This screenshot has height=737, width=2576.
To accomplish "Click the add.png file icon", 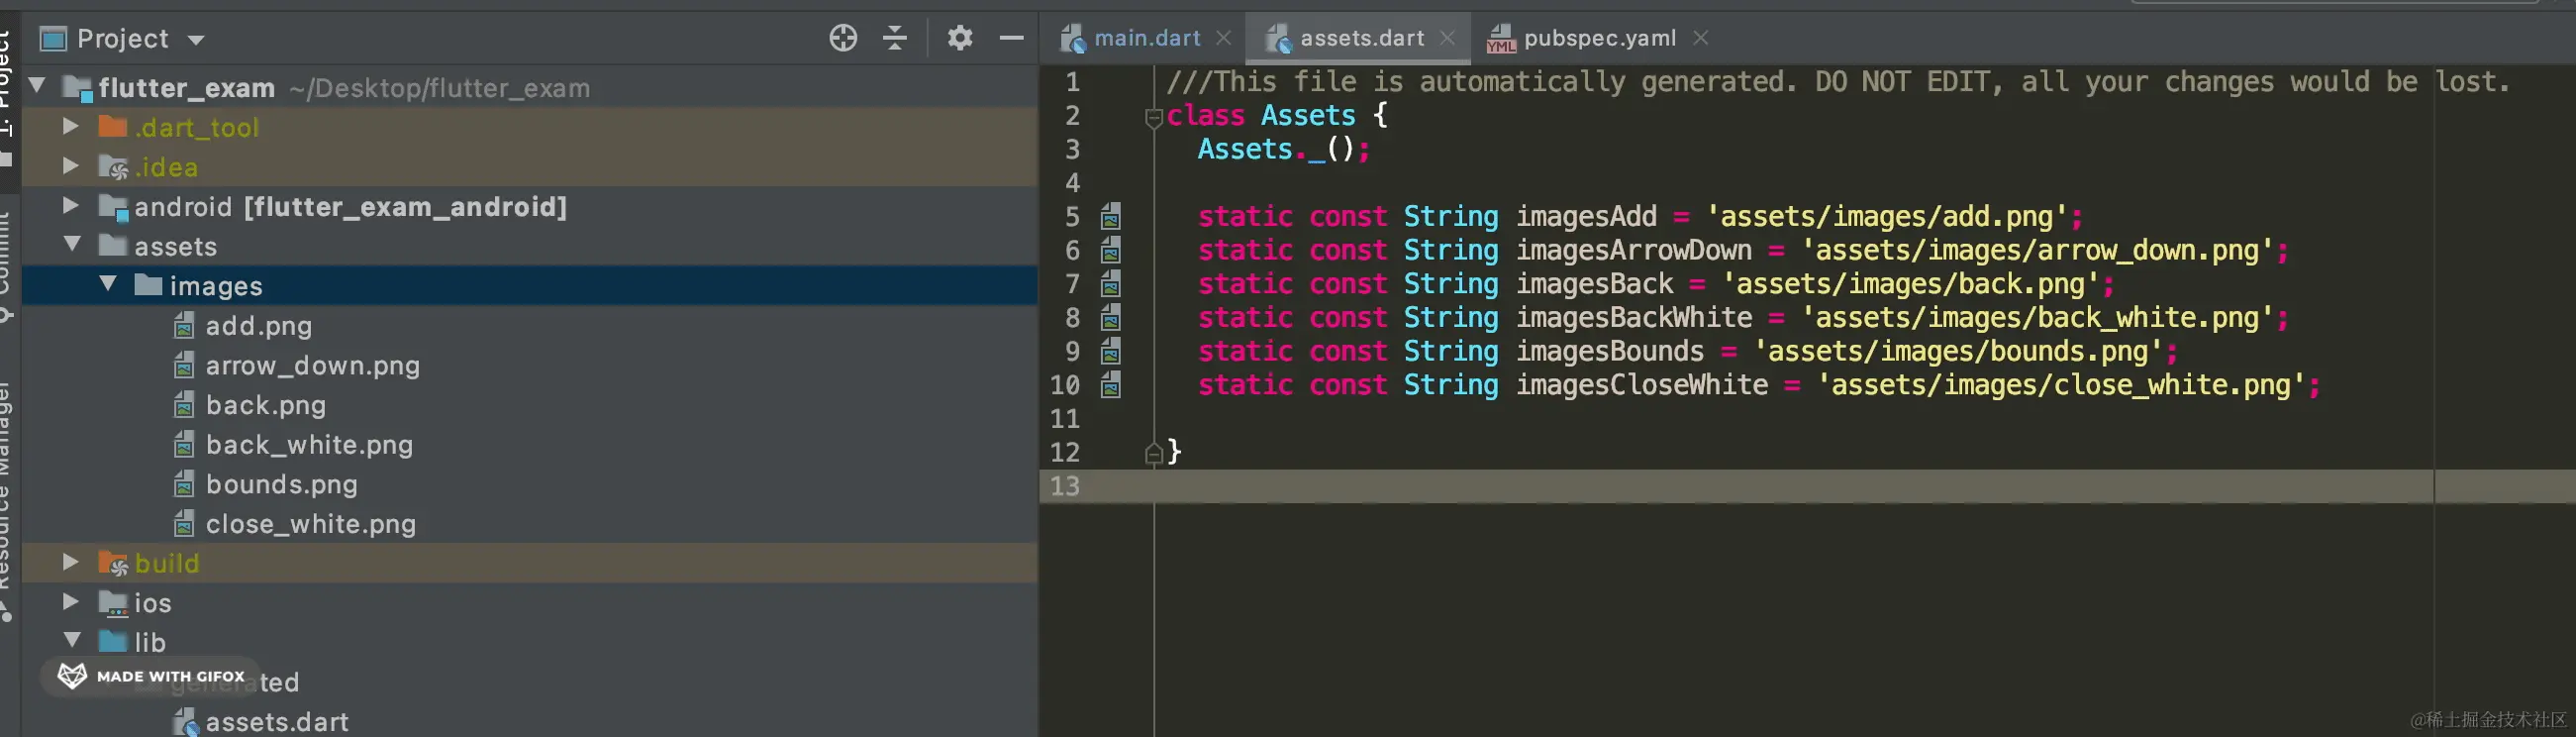I will (x=184, y=325).
